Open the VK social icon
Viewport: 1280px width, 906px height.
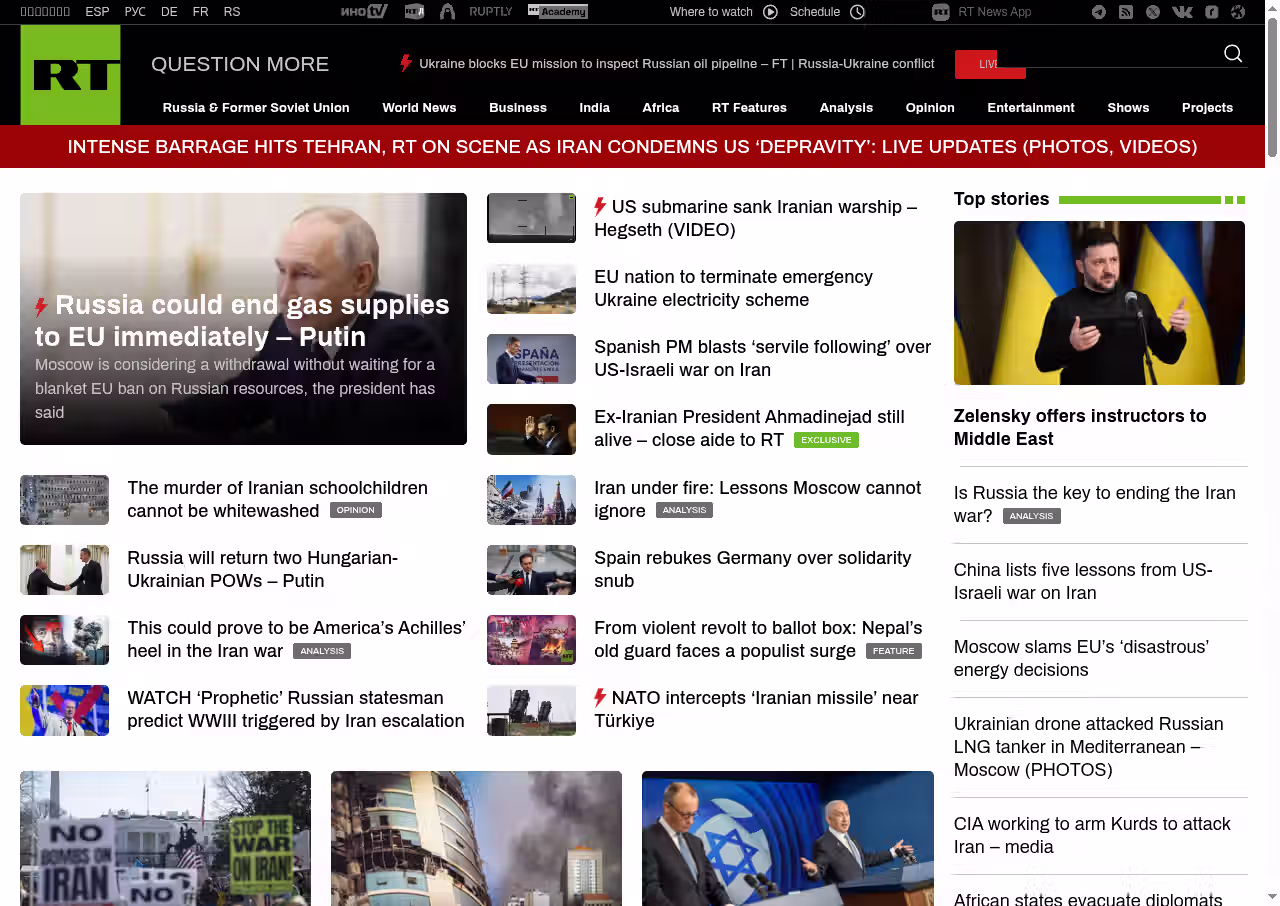(1182, 12)
